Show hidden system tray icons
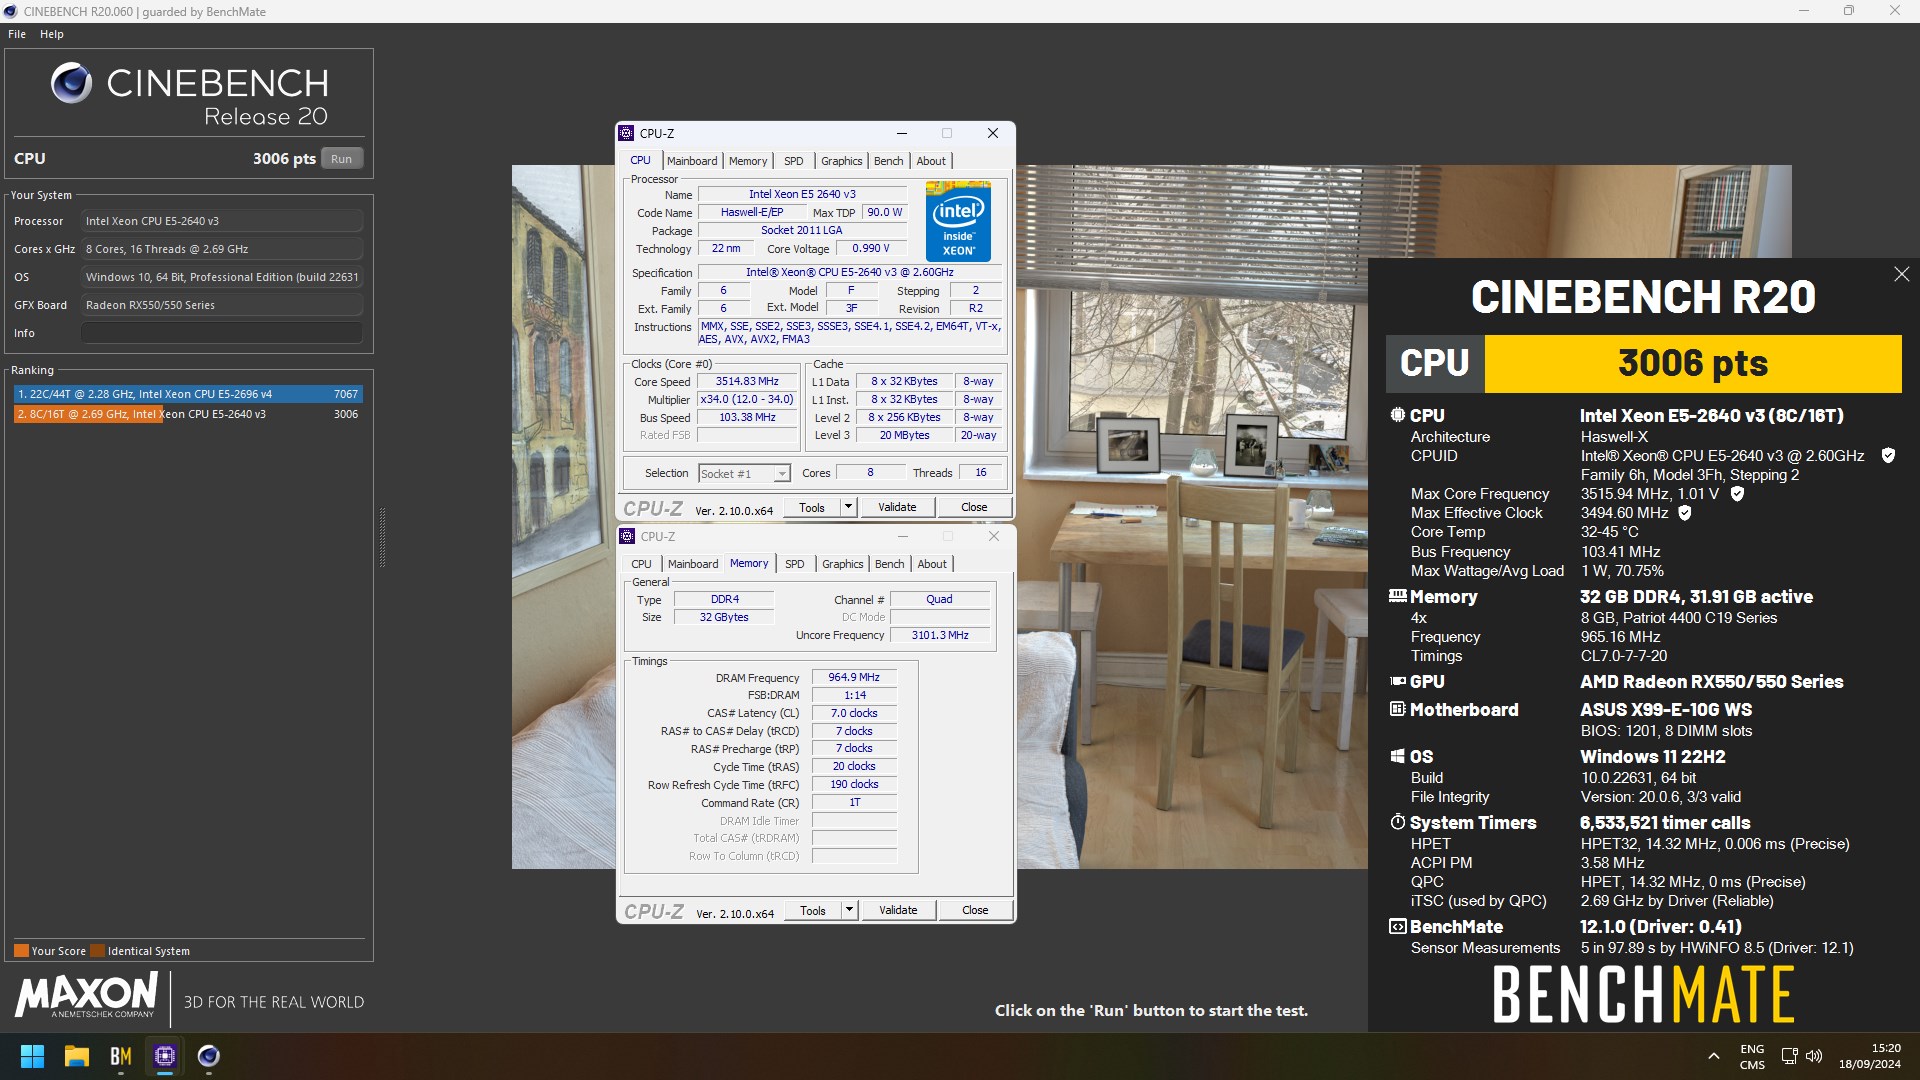1920x1080 pixels. click(x=1713, y=1056)
